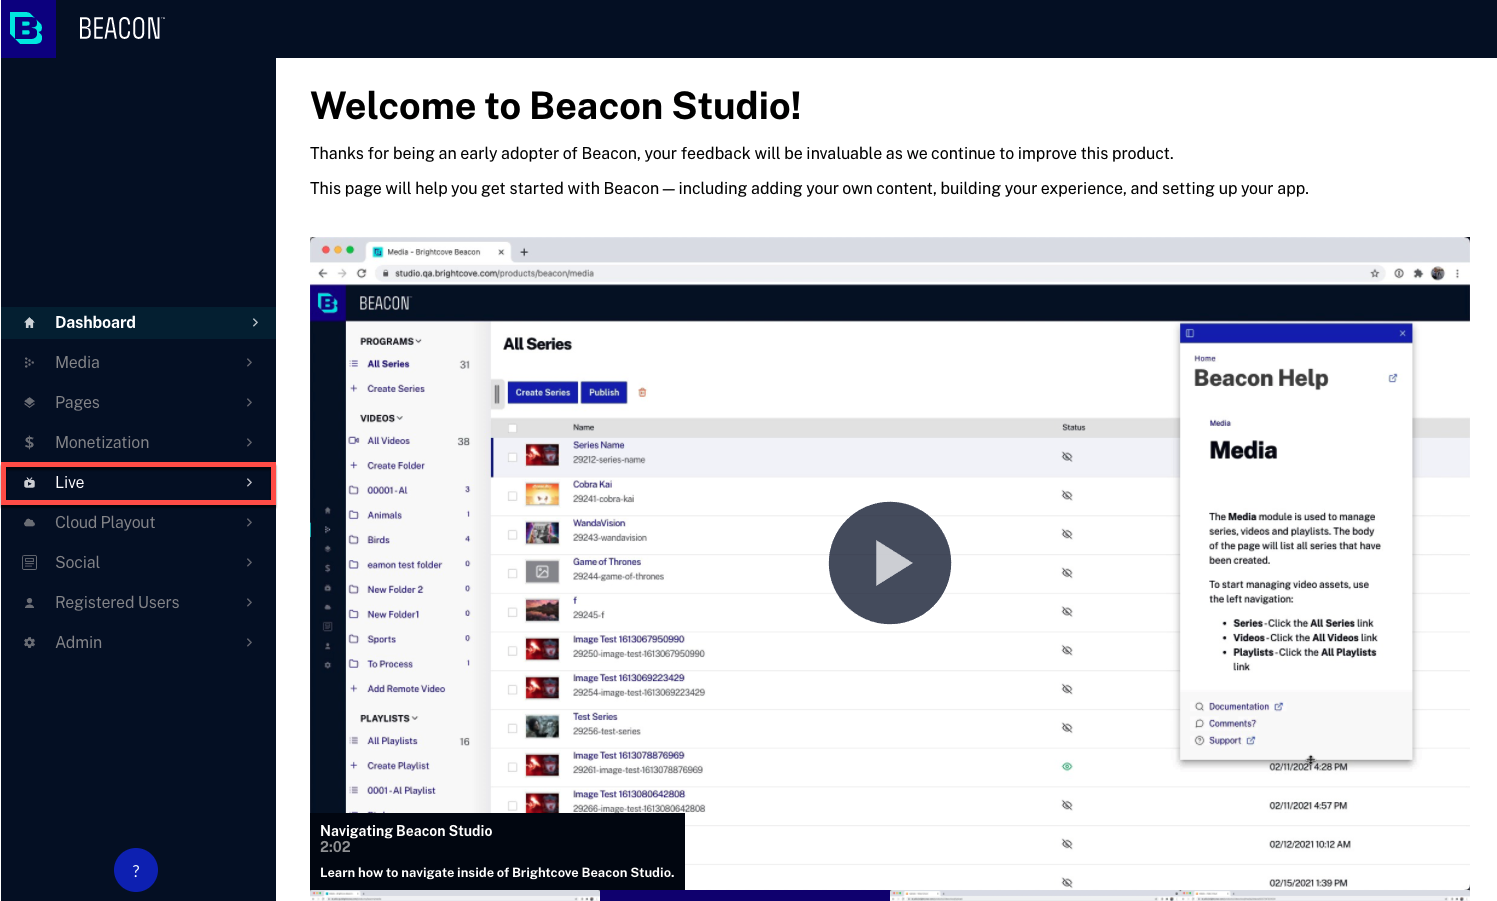Open the Live module label
This screenshot has height=901, width=1497.
coord(69,482)
